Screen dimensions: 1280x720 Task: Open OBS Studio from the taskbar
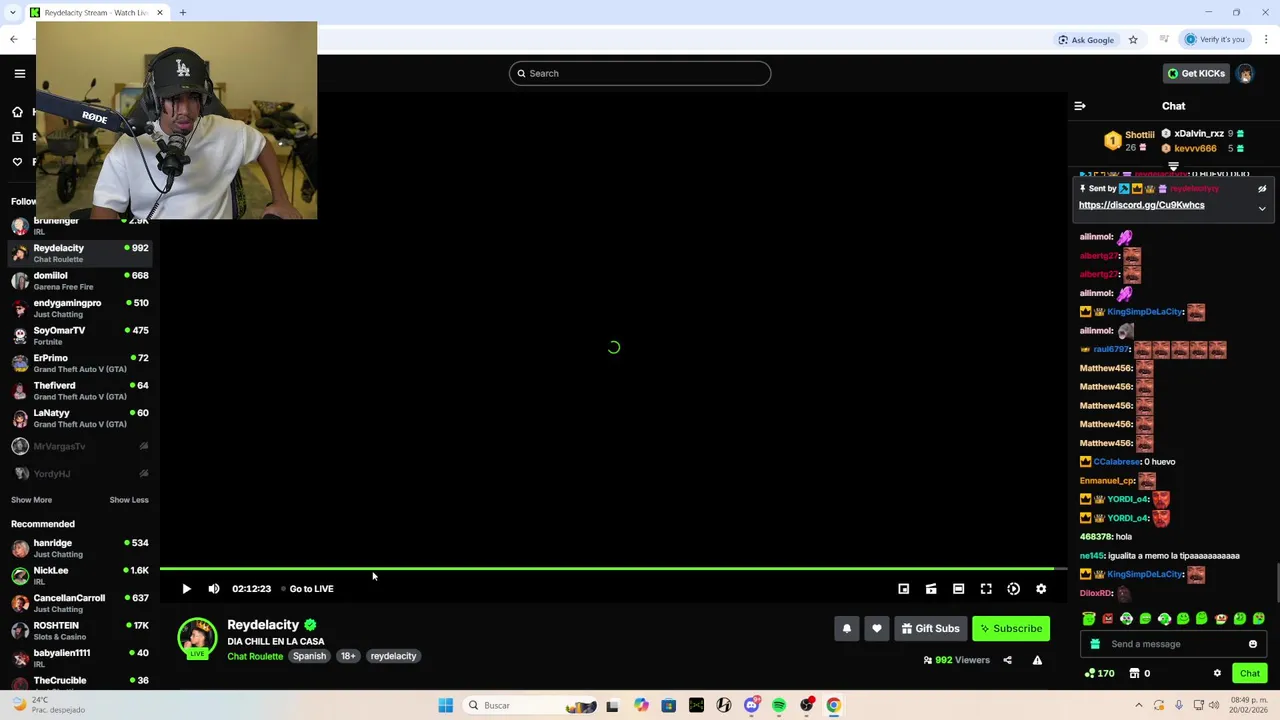[806, 705]
